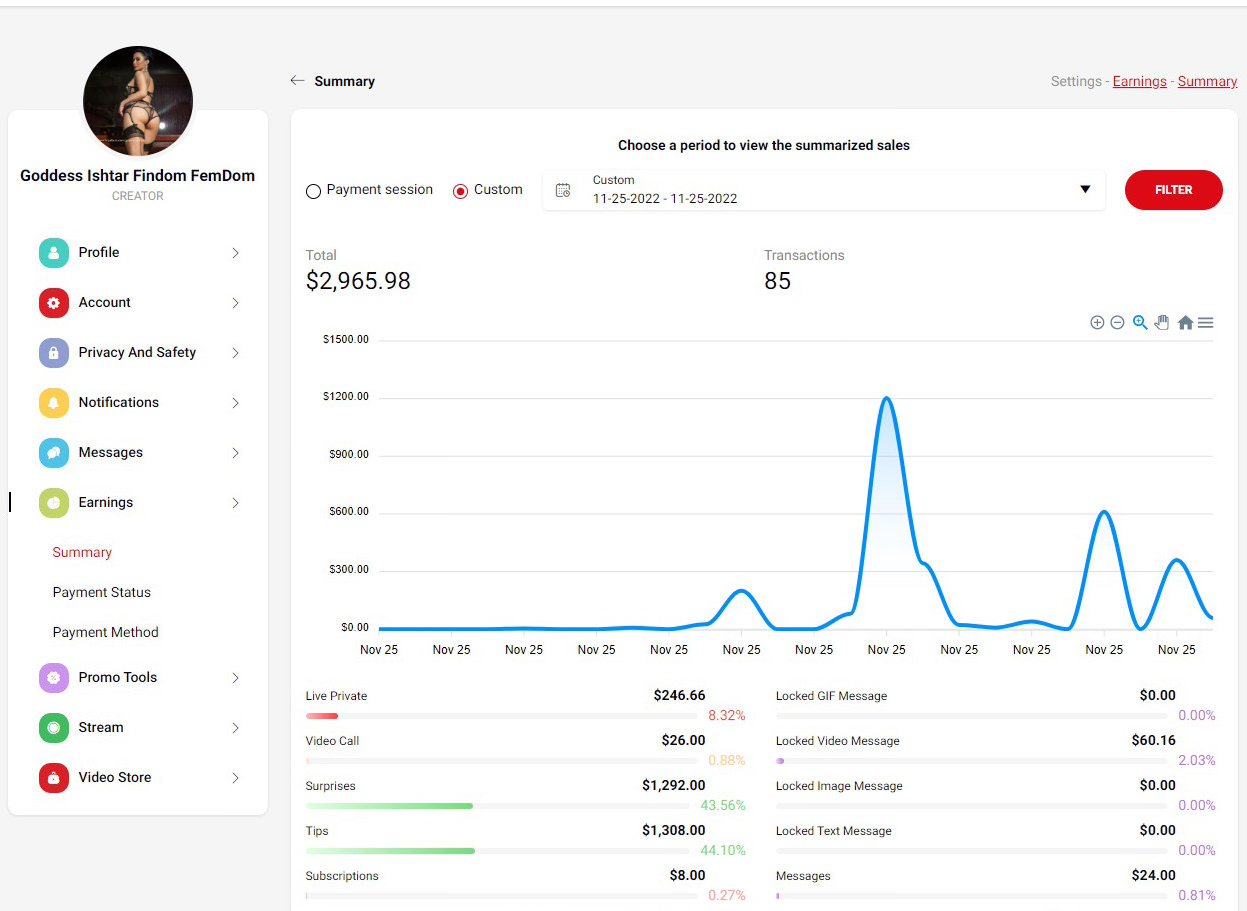The height and width of the screenshot is (911, 1247).
Task: Open the Video Store sidebar icon
Action: pos(54,778)
